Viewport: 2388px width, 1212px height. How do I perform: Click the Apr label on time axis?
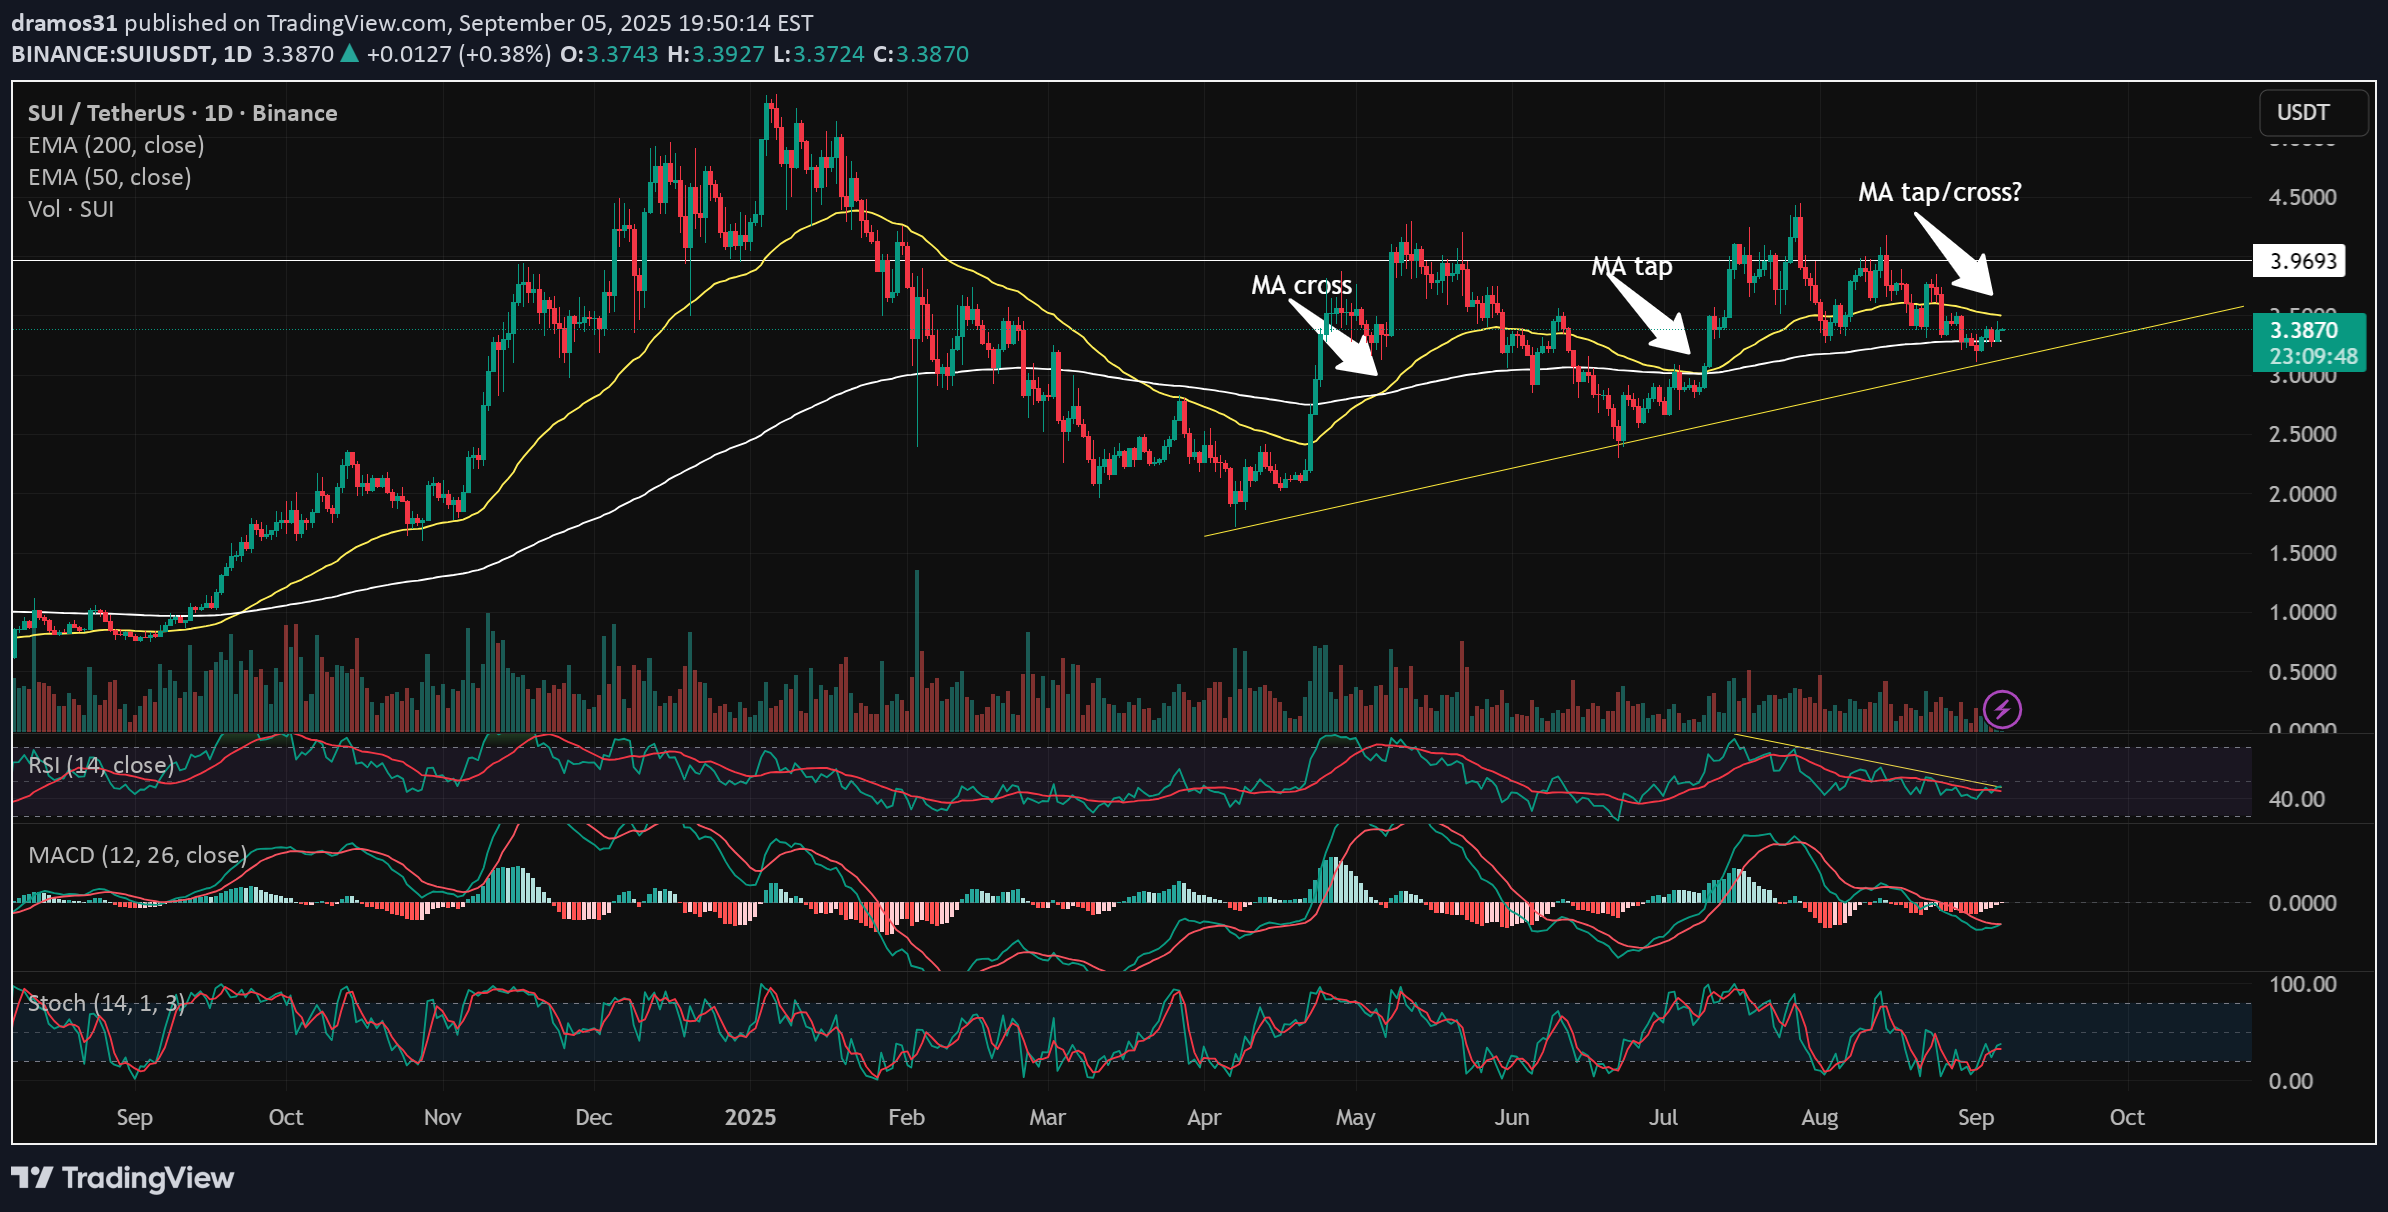tap(1204, 1118)
